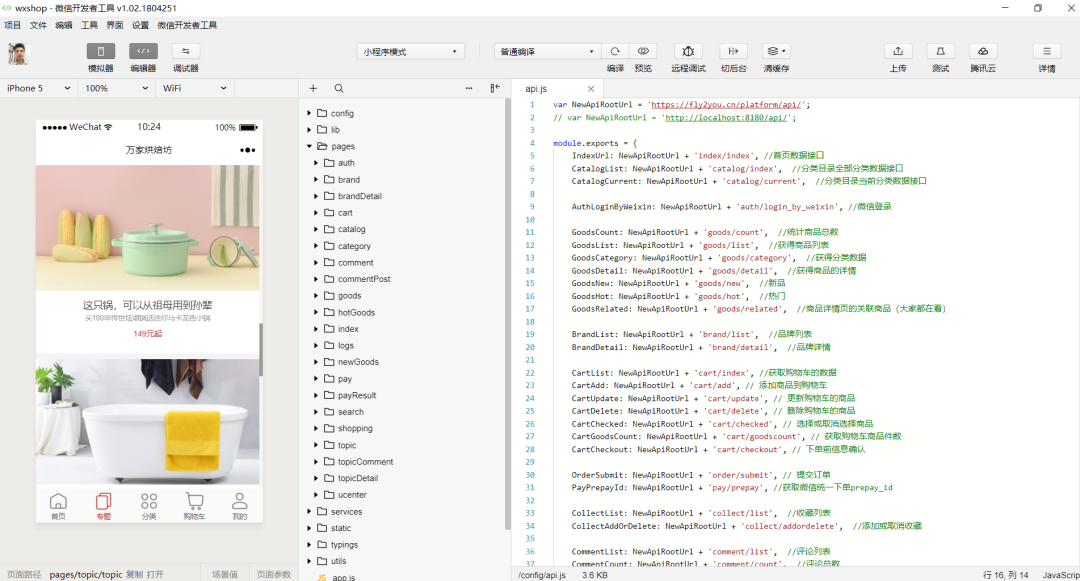Click the simulator vertical scrollbar
Screen dimensions: 1080x581
pos(261,349)
